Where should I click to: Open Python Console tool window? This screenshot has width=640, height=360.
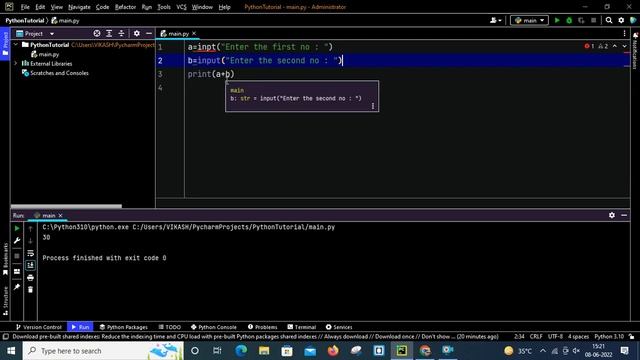213,327
